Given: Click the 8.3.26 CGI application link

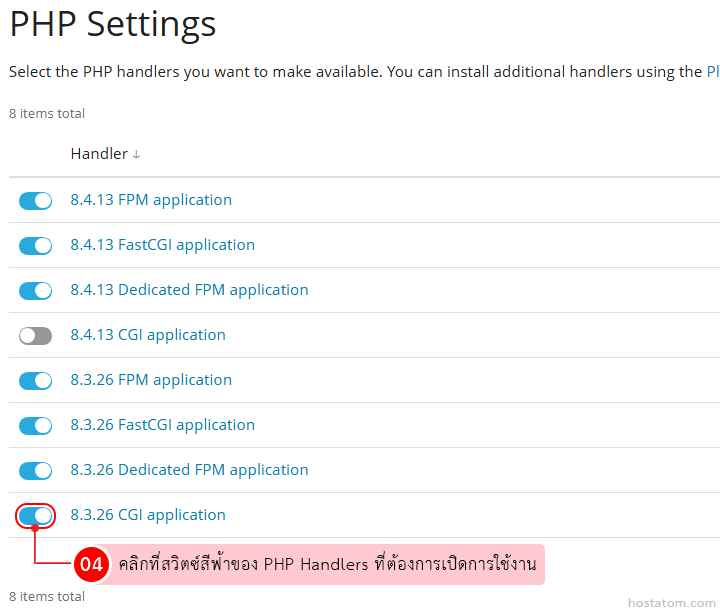Looking at the screenshot, I should pos(148,515).
